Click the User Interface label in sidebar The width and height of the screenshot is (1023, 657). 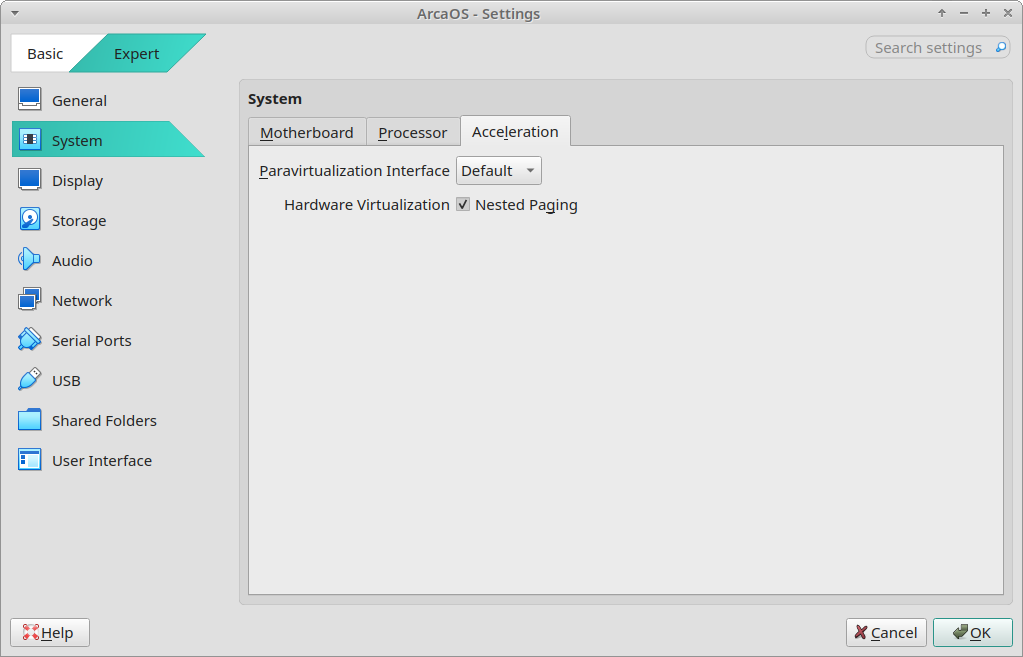tap(102, 461)
